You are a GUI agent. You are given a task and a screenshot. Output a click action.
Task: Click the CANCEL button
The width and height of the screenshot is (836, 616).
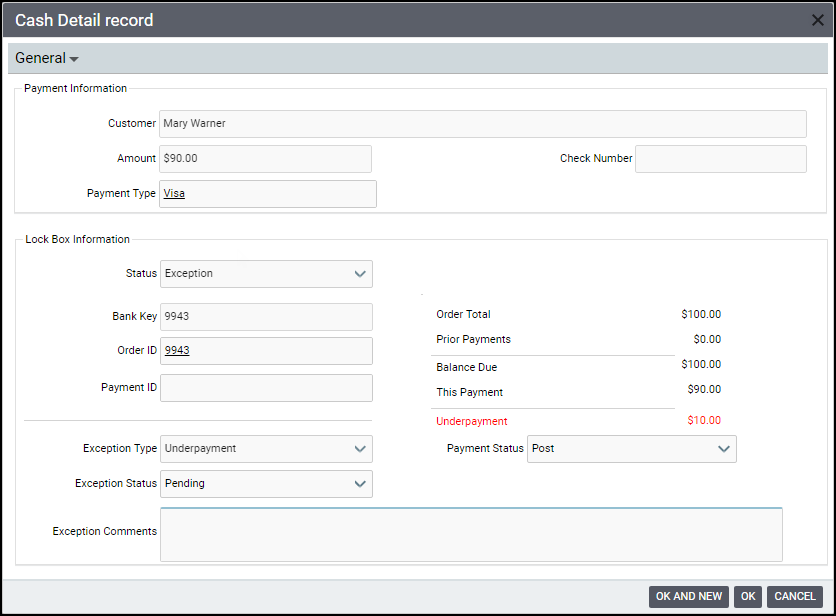point(794,596)
